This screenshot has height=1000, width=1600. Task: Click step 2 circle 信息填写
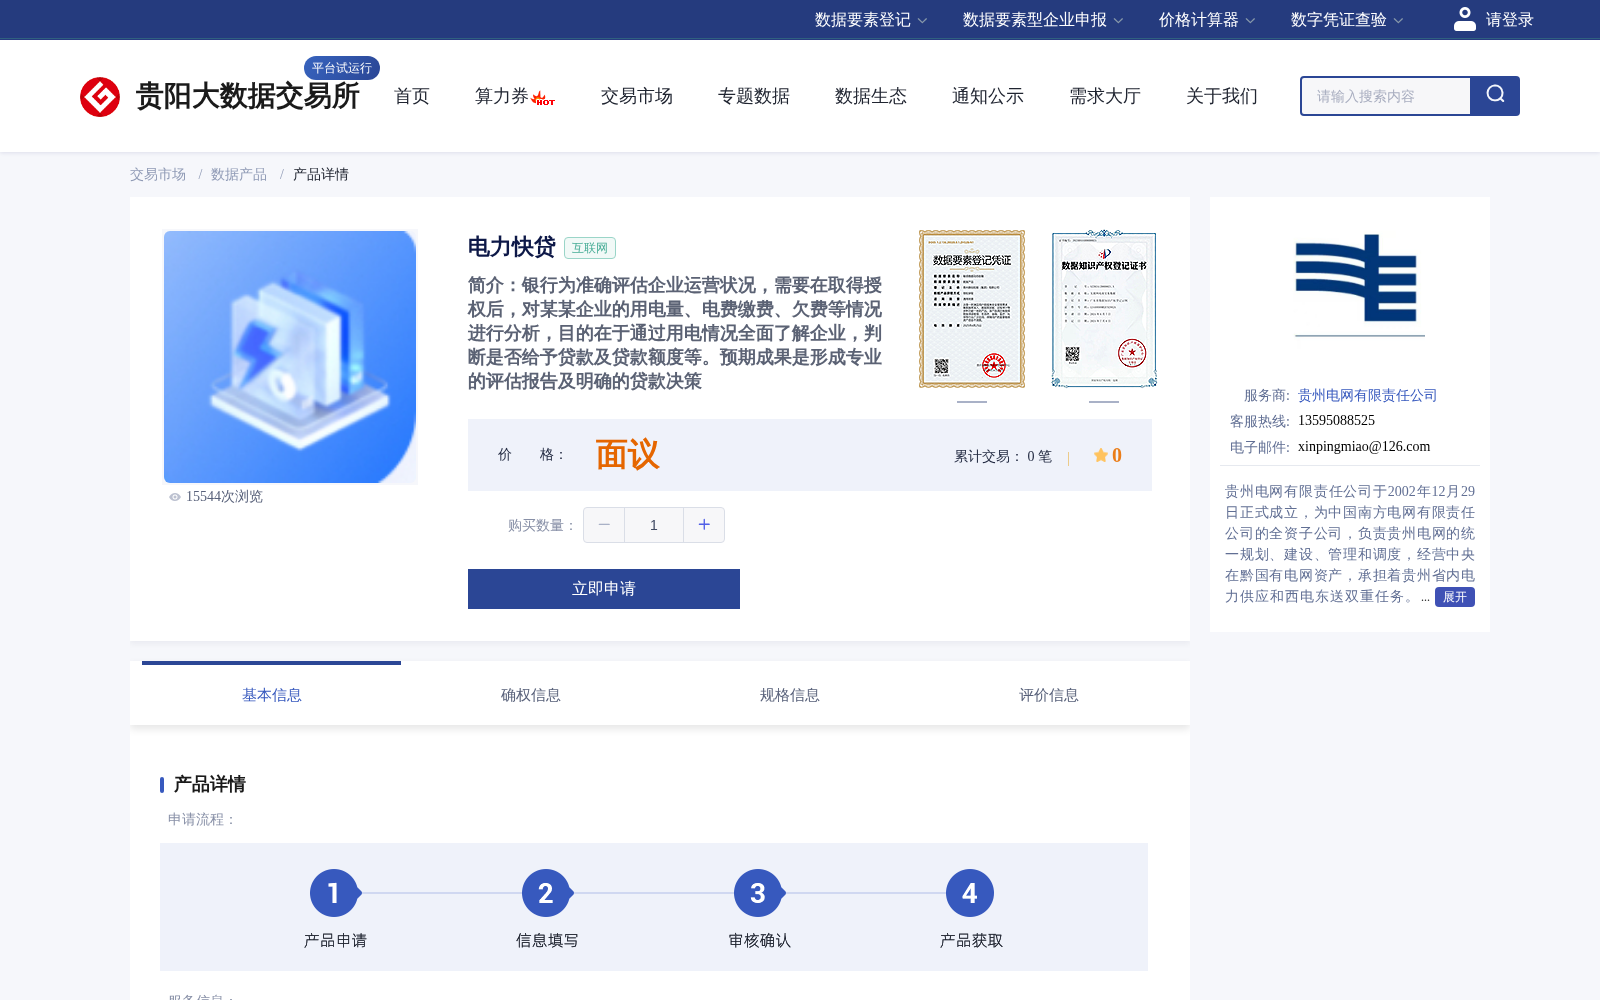click(546, 893)
